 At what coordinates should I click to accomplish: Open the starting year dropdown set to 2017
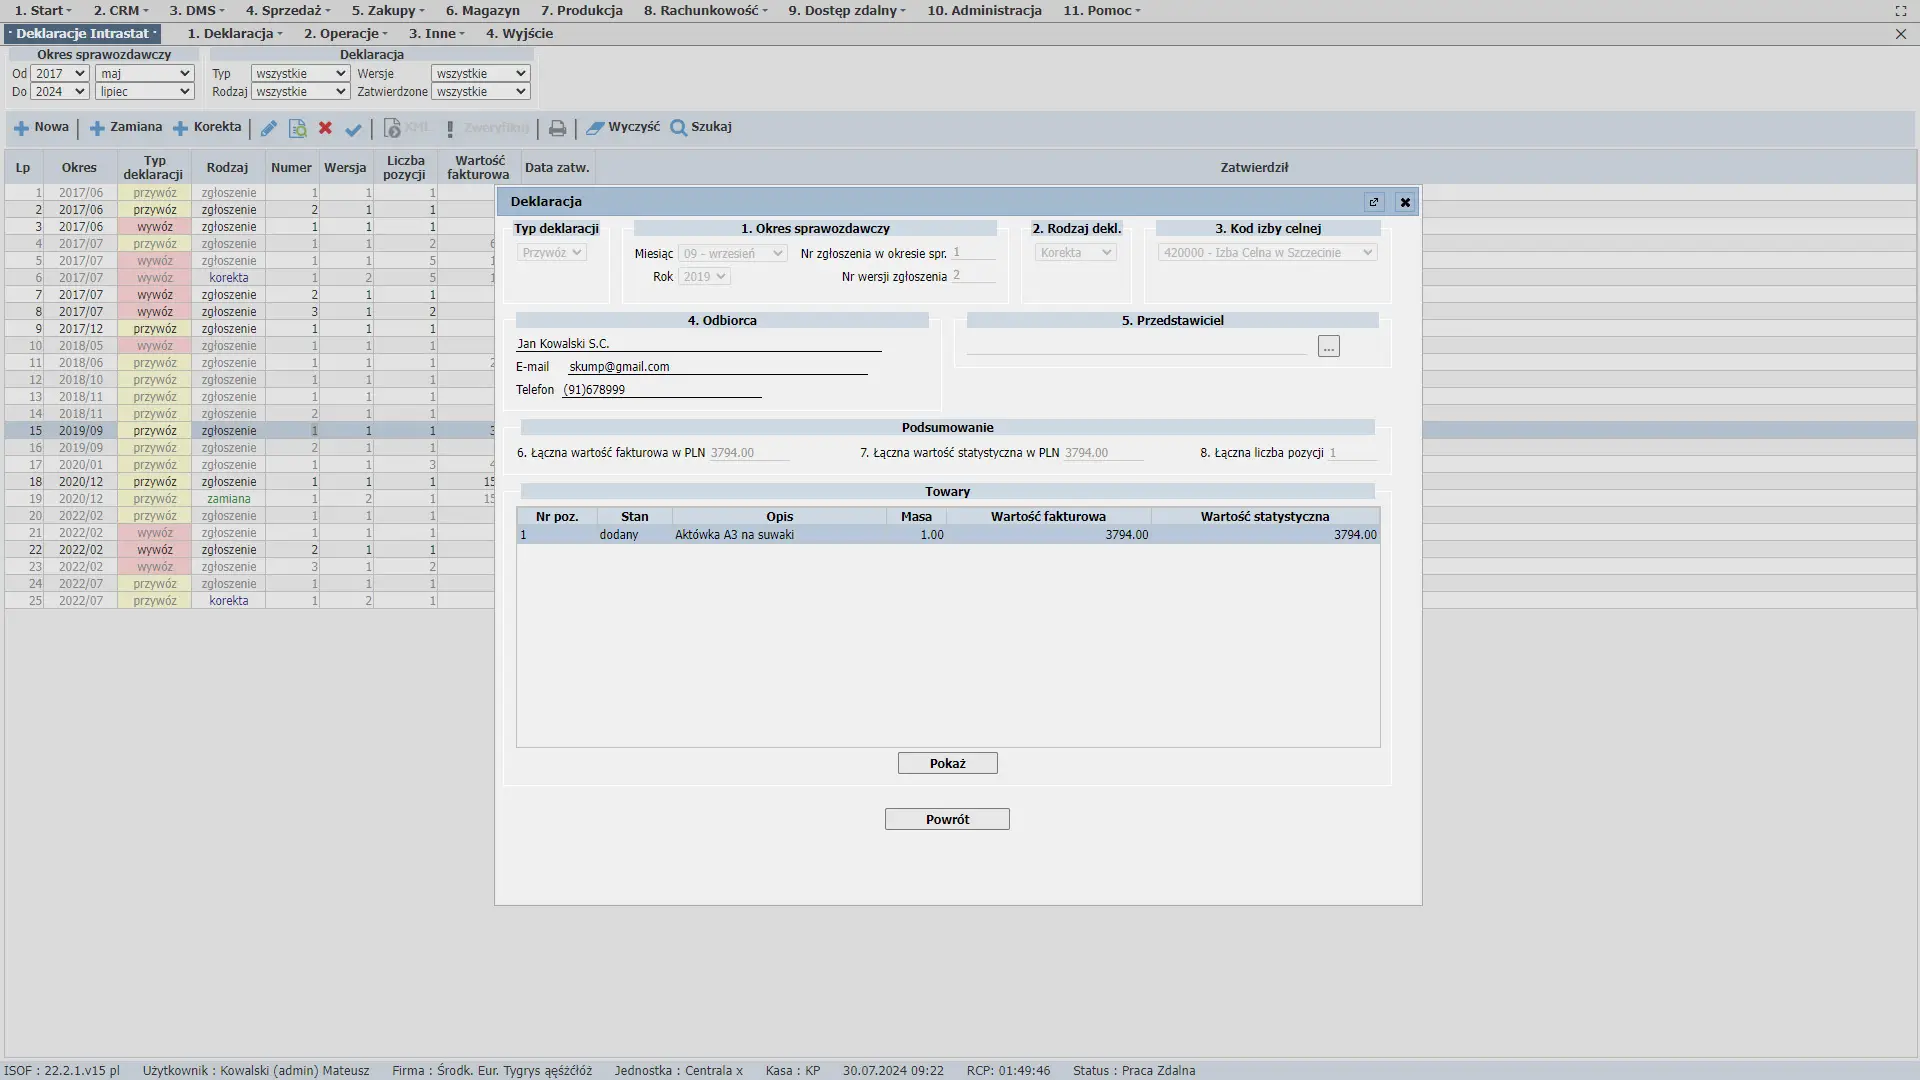tap(60, 73)
